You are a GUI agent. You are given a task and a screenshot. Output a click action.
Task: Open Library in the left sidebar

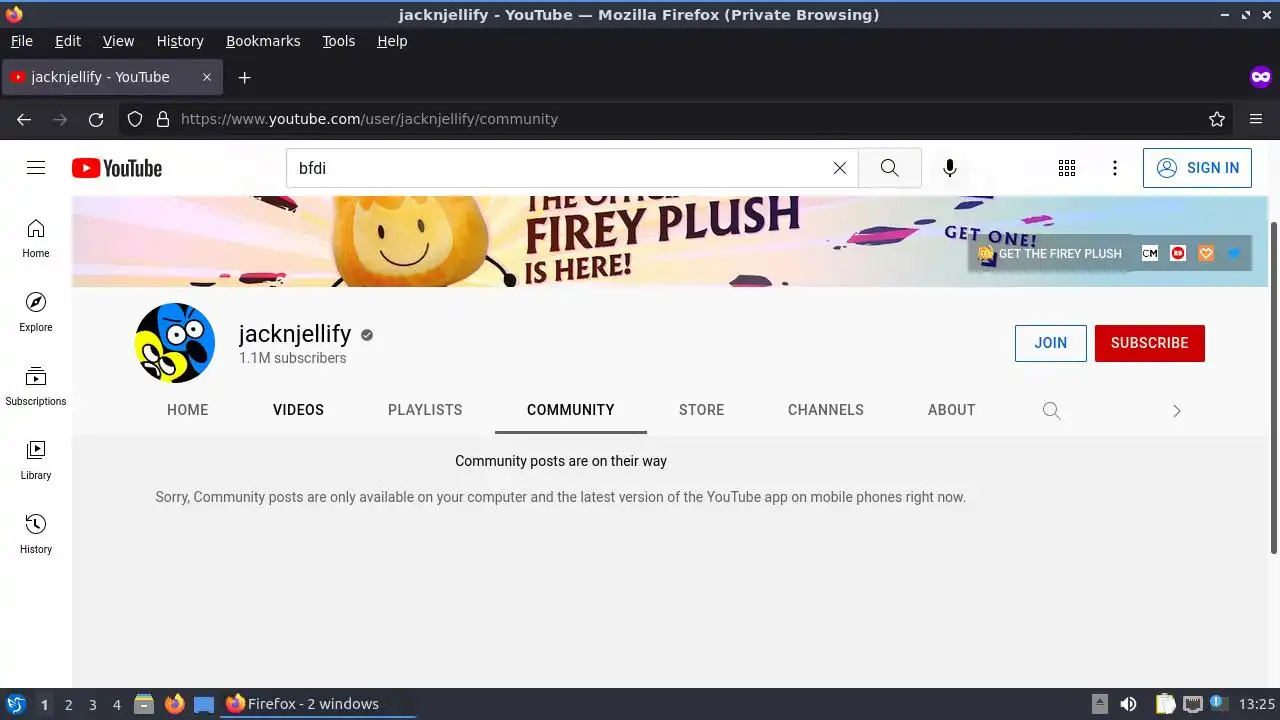coord(36,460)
